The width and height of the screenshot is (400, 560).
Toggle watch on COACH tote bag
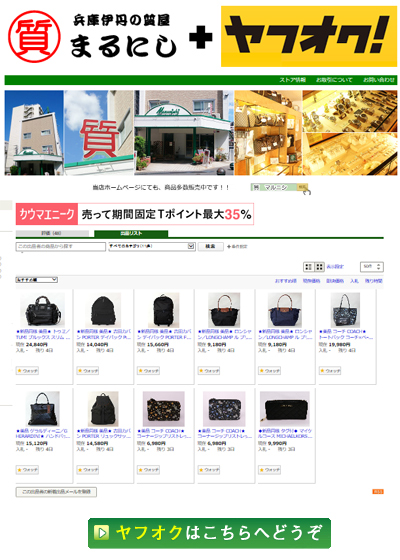point(330,371)
